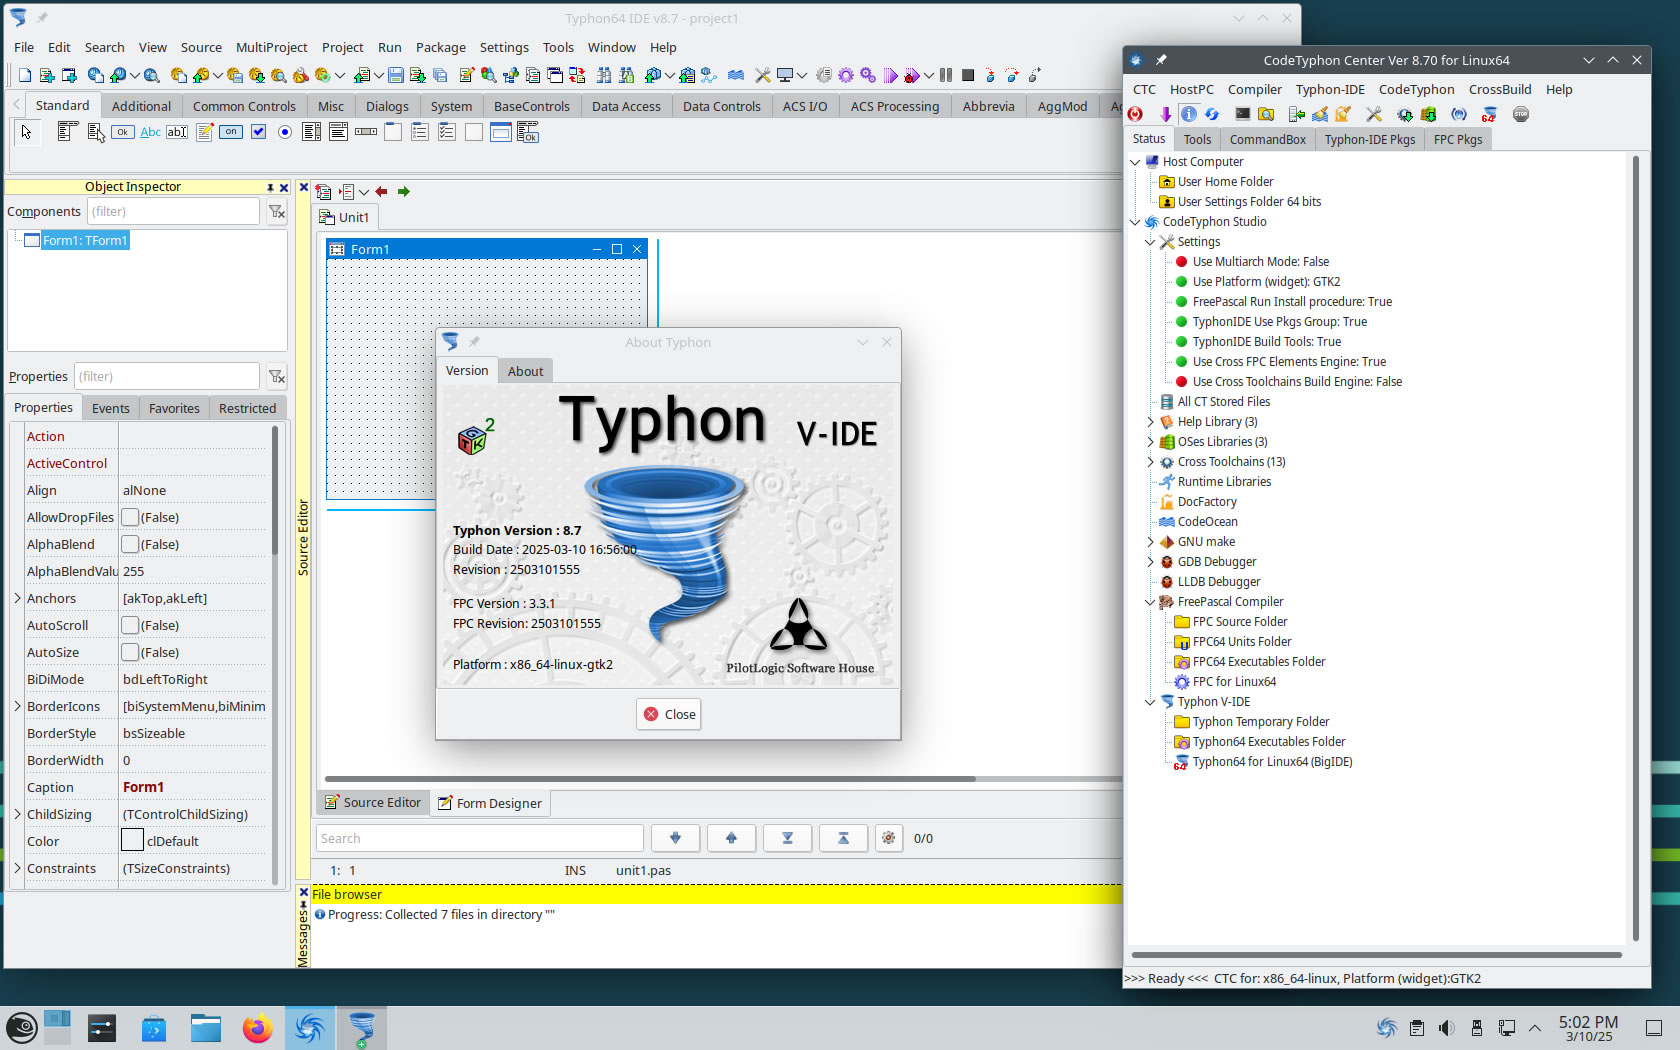Viewport: 1680px width, 1050px height.
Task: Pick the TCheckBox palette component icon
Action: pos(258,132)
